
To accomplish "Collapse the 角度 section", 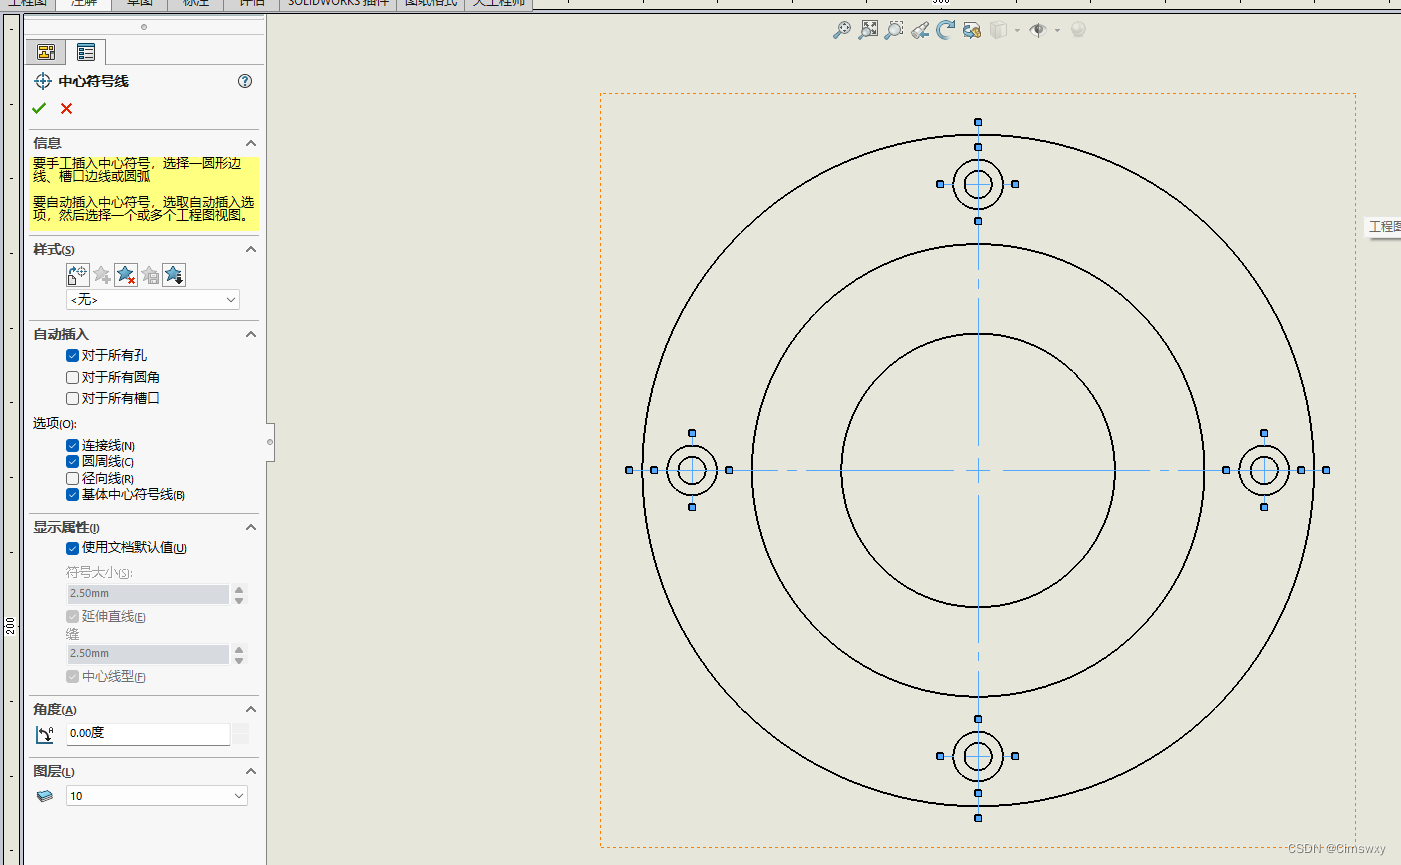I will point(251,709).
